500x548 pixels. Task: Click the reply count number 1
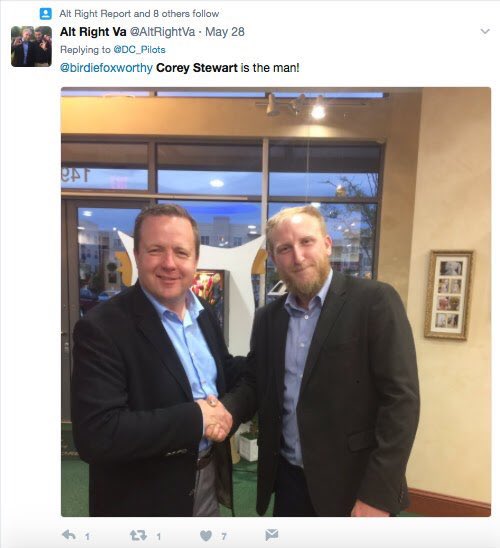coord(87,536)
